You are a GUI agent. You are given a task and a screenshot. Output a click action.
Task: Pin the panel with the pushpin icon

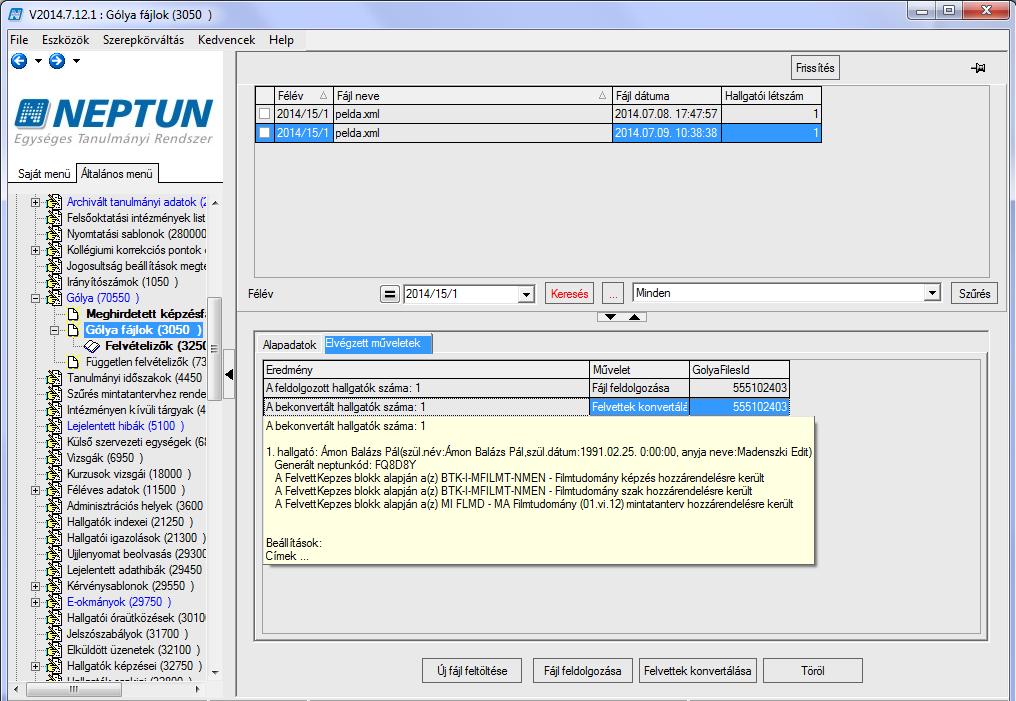point(978,68)
